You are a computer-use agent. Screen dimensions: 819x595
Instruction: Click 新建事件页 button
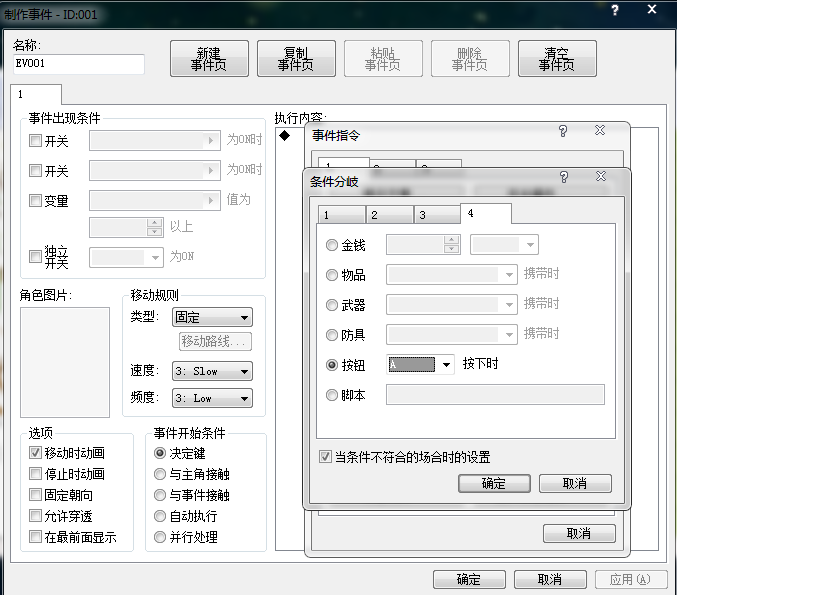click(x=209, y=59)
